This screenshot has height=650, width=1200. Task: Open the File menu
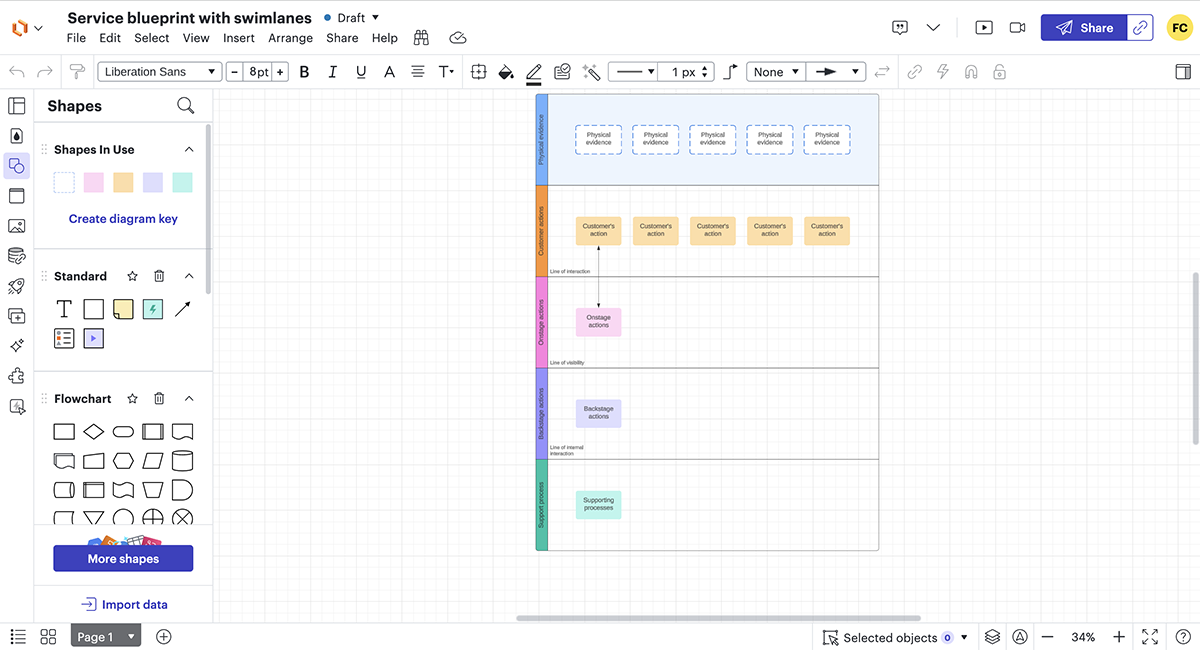pyautogui.click(x=76, y=37)
